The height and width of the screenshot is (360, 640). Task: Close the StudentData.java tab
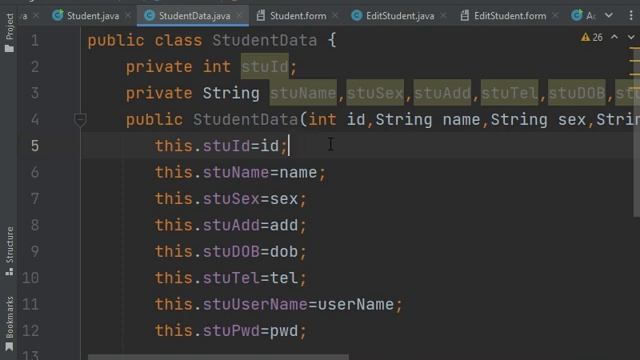pyautogui.click(x=239, y=16)
